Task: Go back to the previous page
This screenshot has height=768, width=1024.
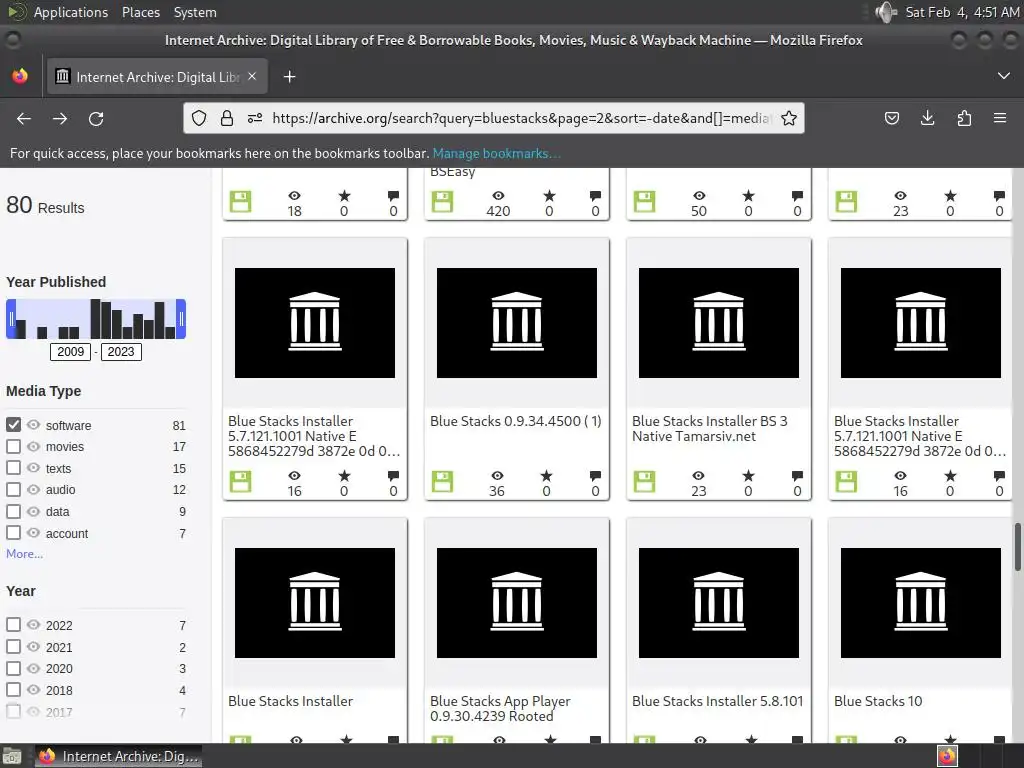Action: 24,119
